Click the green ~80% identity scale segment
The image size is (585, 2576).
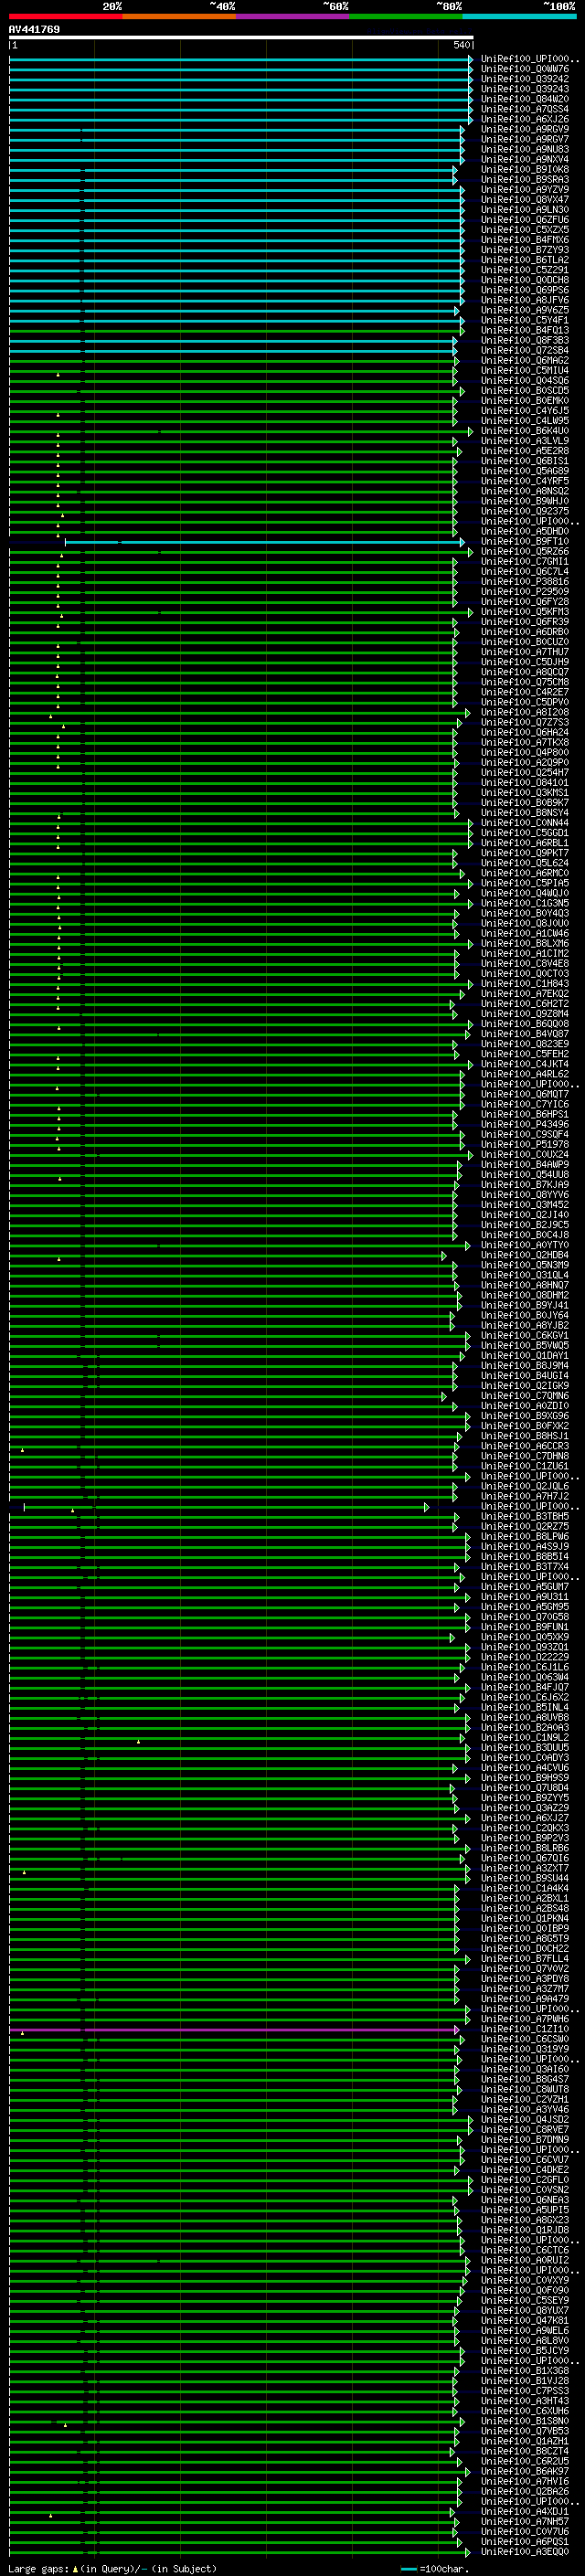(x=406, y=16)
